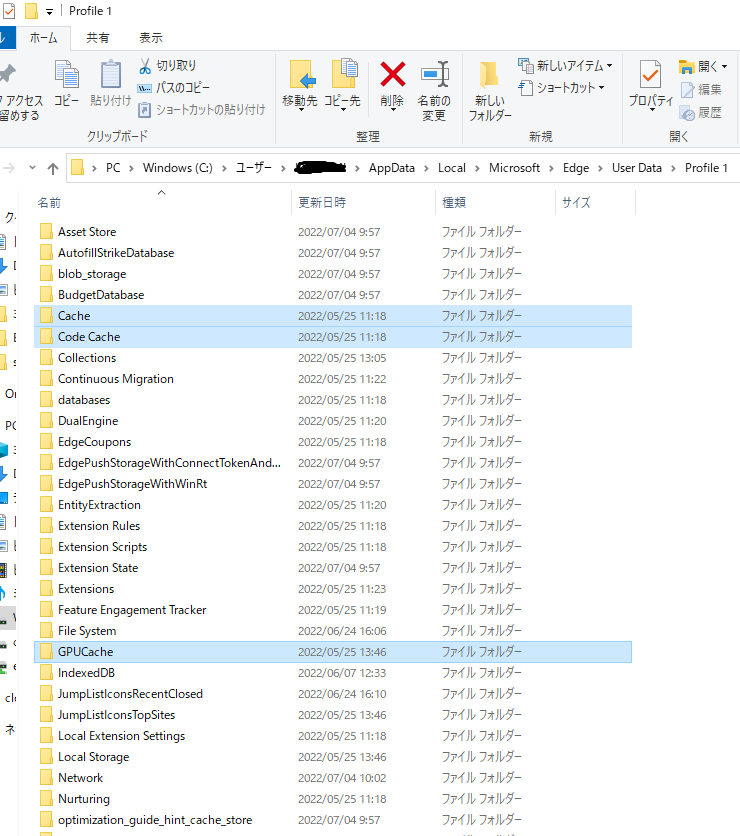740x836 pixels.
Task: Click the User Data breadcrumb in address bar
Action: (636, 168)
